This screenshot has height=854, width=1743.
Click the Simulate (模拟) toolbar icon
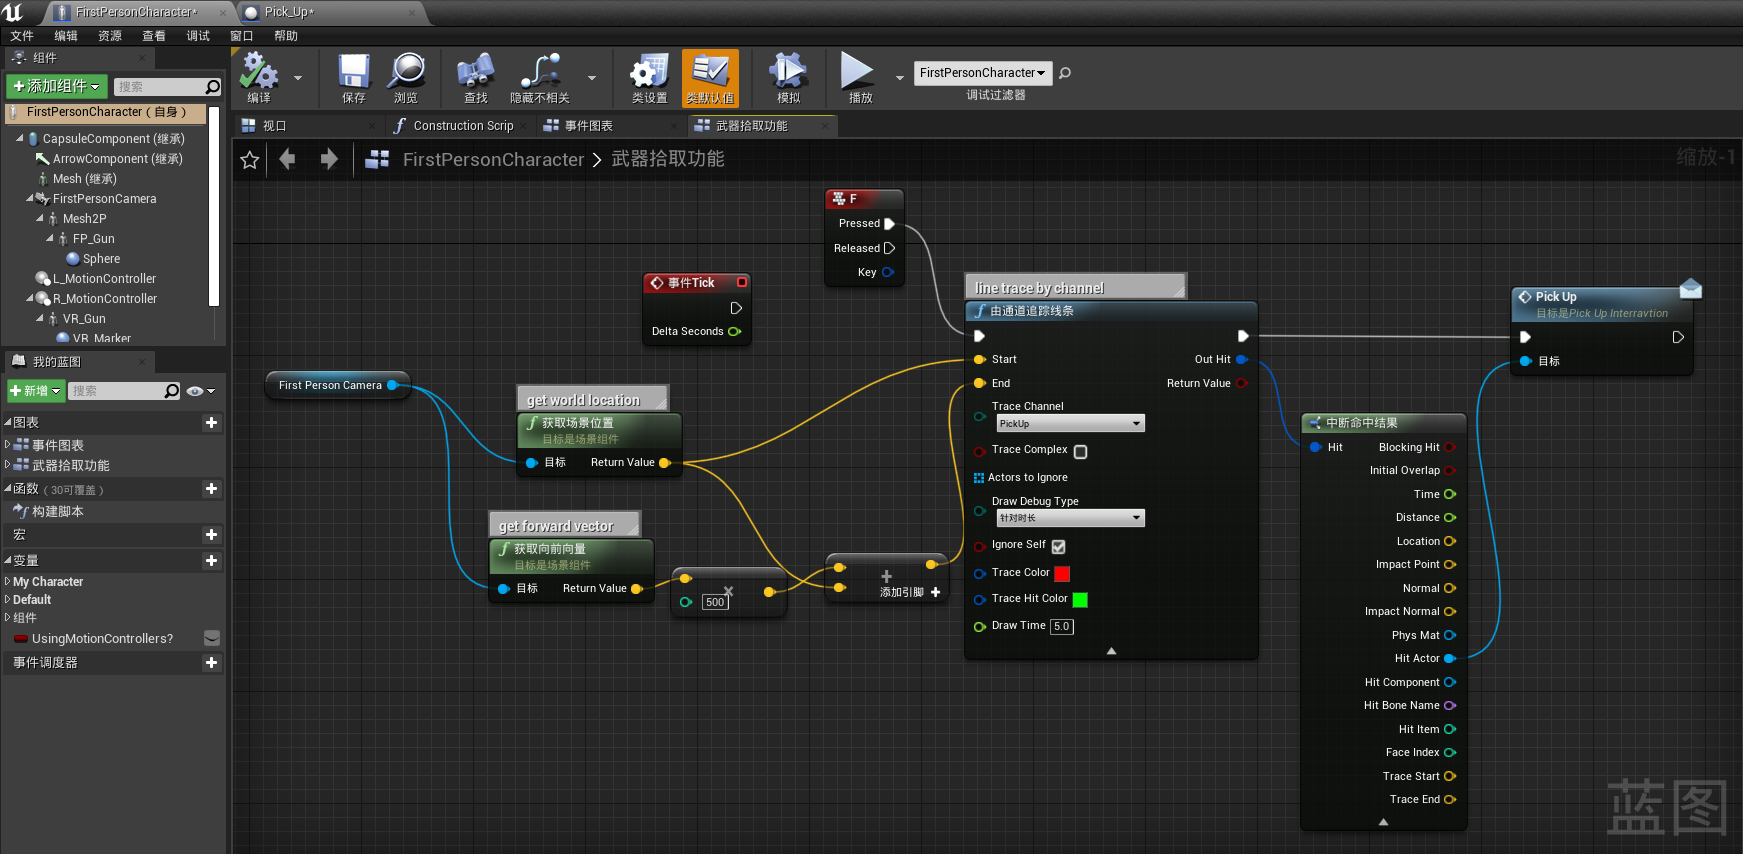pos(788,73)
